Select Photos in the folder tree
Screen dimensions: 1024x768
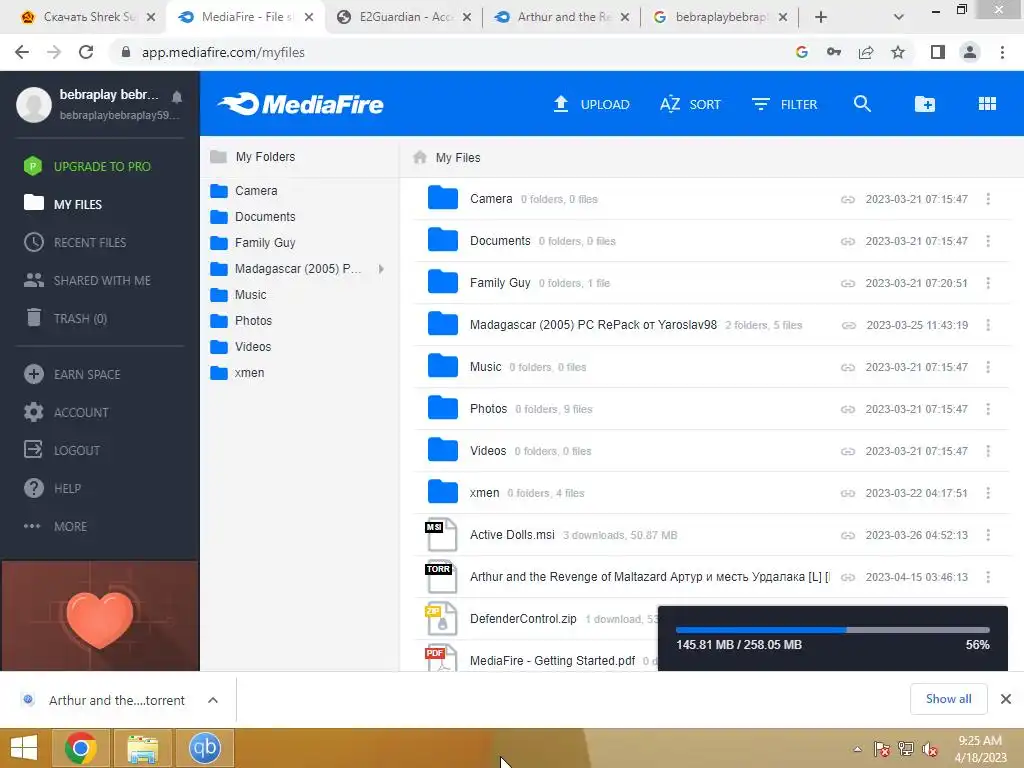tap(241, 321)
